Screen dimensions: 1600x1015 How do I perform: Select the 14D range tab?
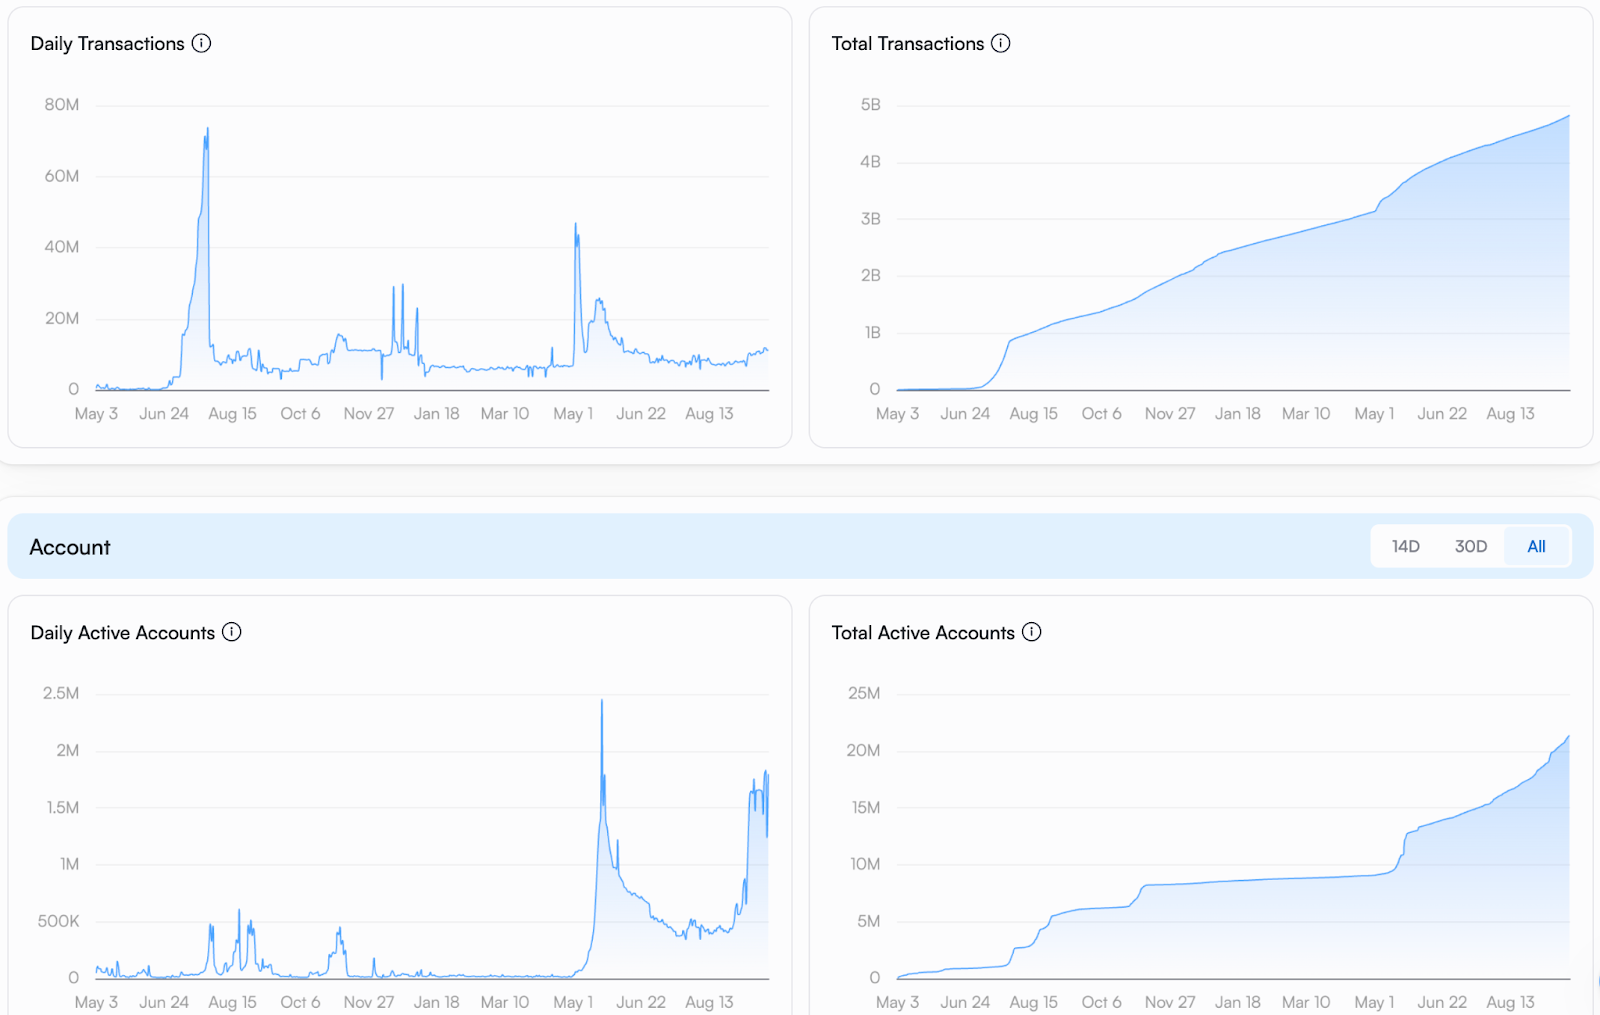pyautogui.click(x=1405, y=546)
